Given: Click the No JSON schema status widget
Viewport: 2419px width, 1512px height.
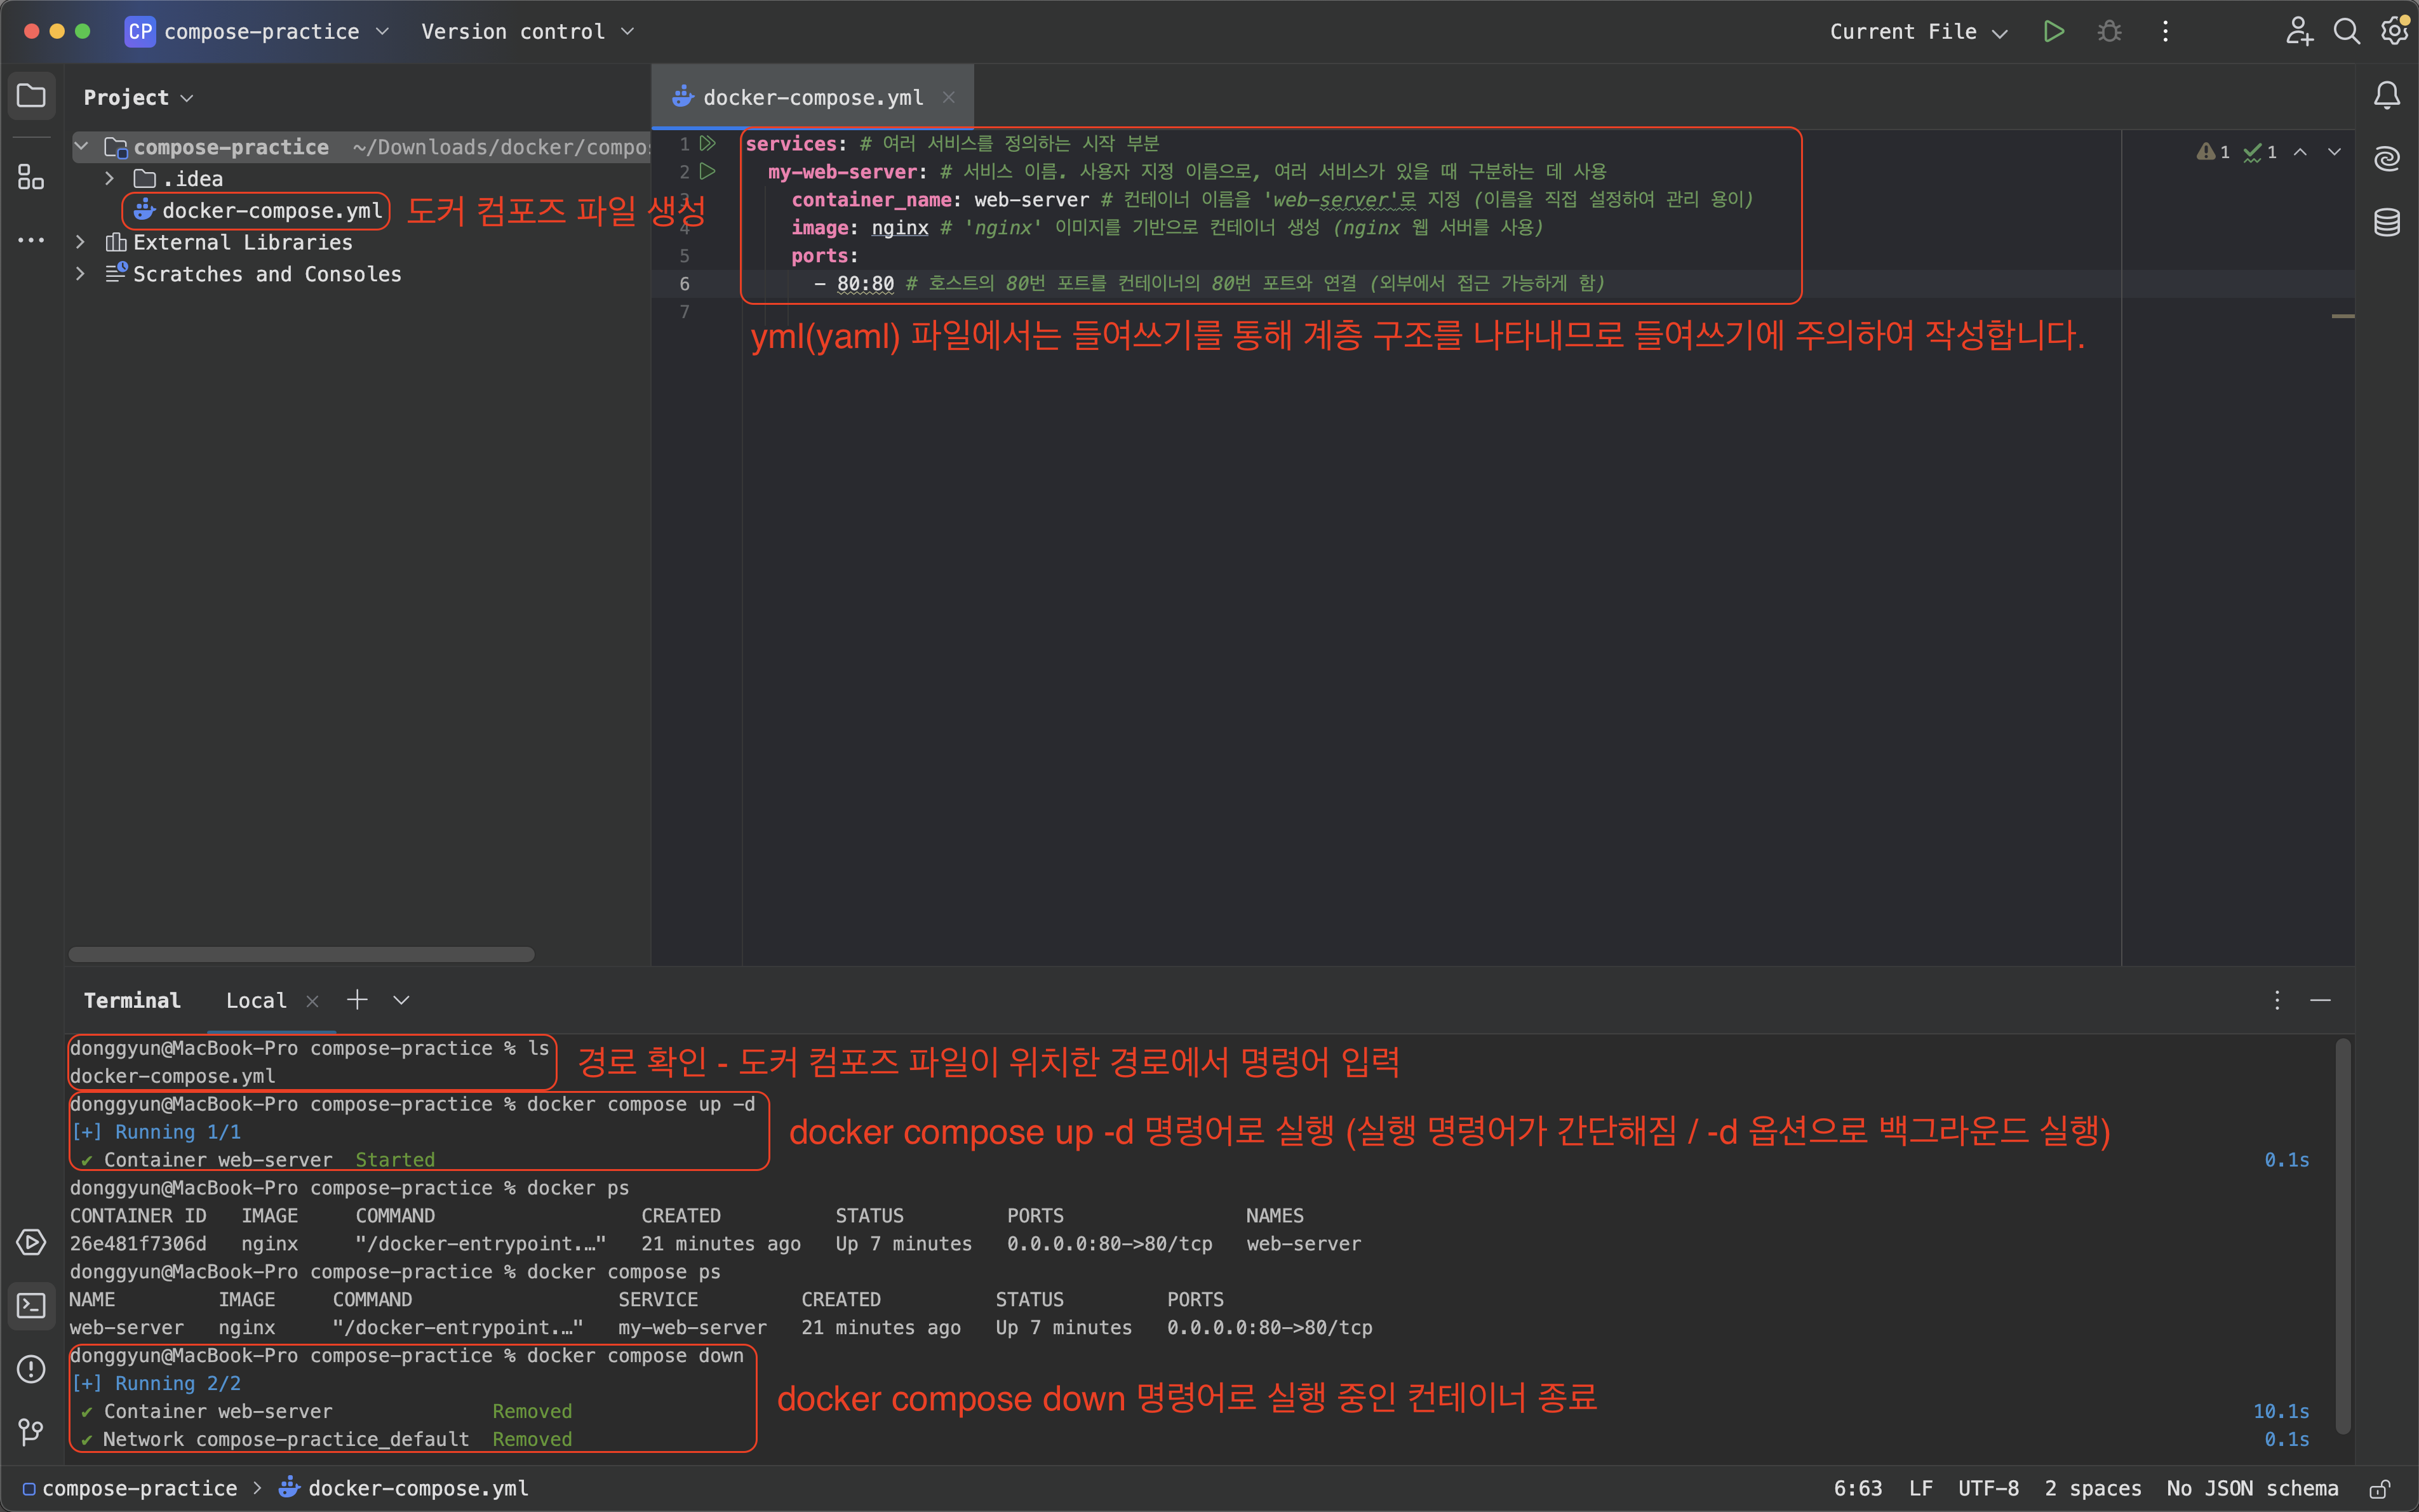Looking at the screenshot, I should (2251, 1489).
